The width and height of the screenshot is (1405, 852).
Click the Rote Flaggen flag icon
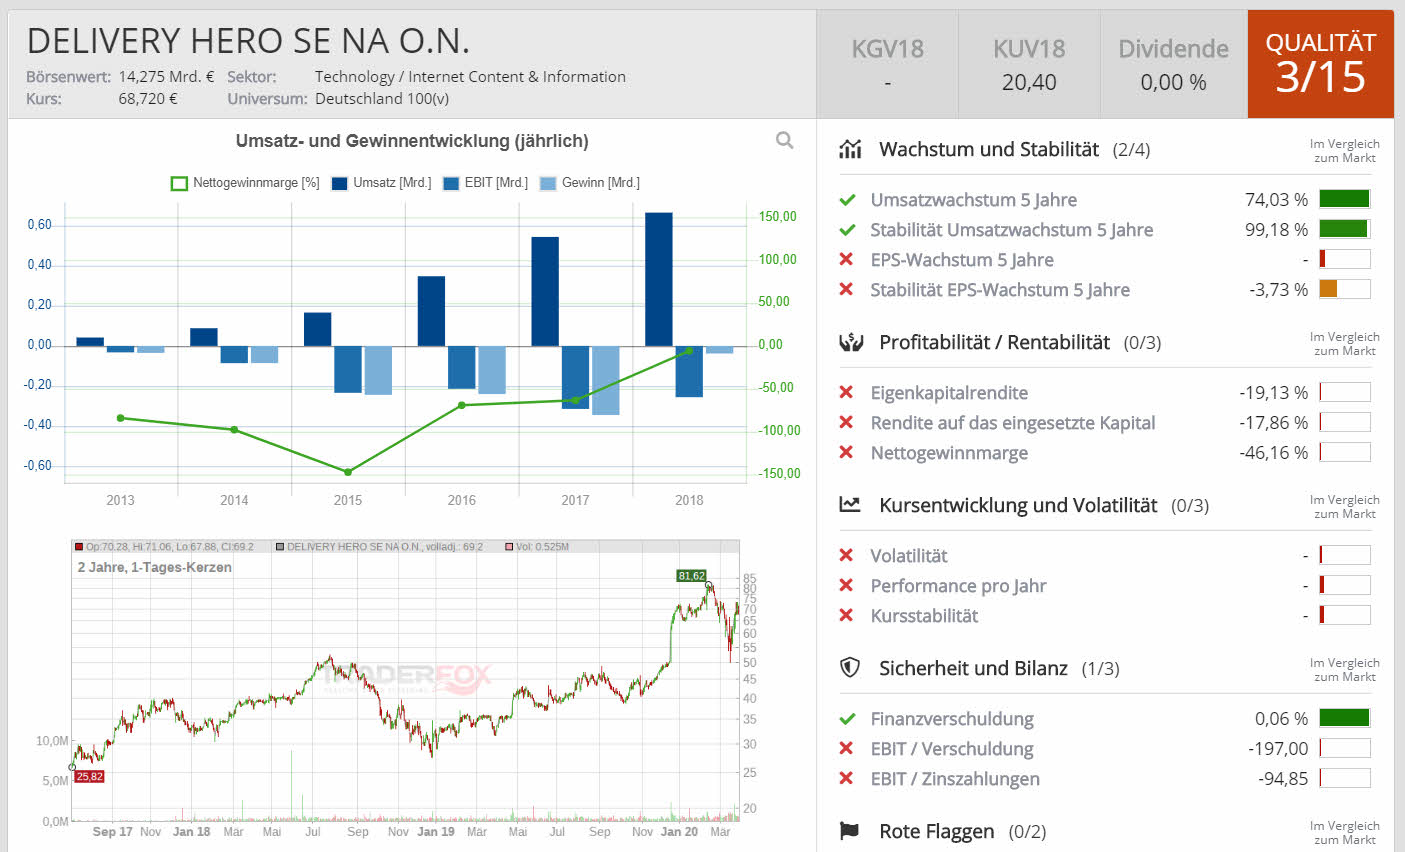point(850,831)
